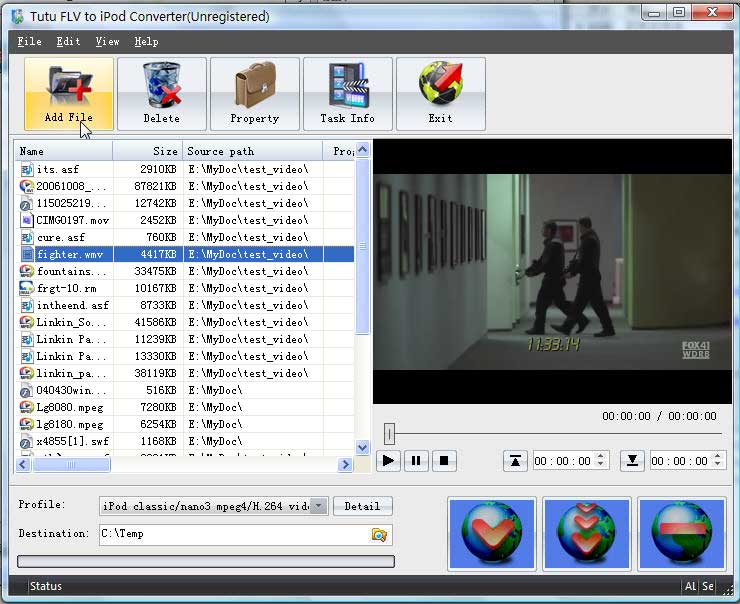Select its.asf in file list
Viewport: 740px width, 604px height.
point(185,169)
